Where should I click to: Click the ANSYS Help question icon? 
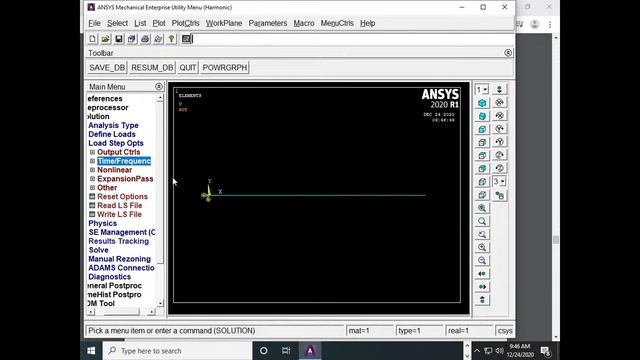[x=171, y=39]
